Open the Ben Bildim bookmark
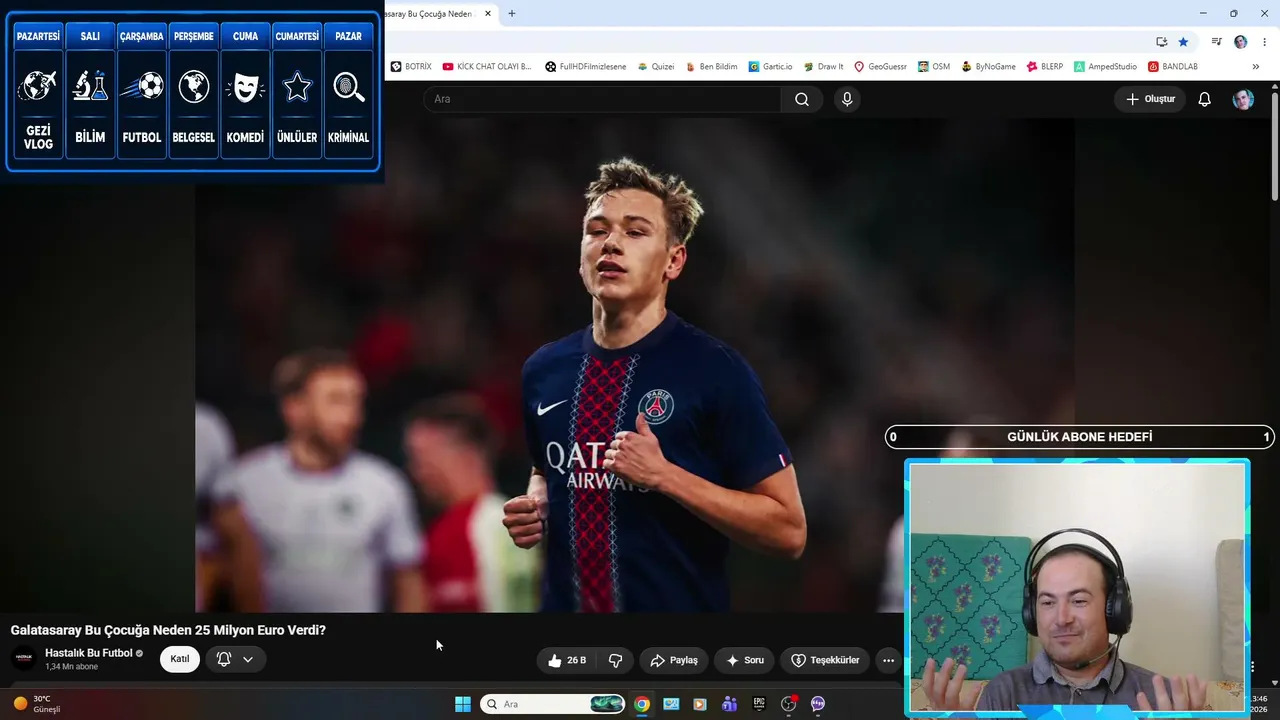Screen dimensions: 1280x720 tap(711, 67)
